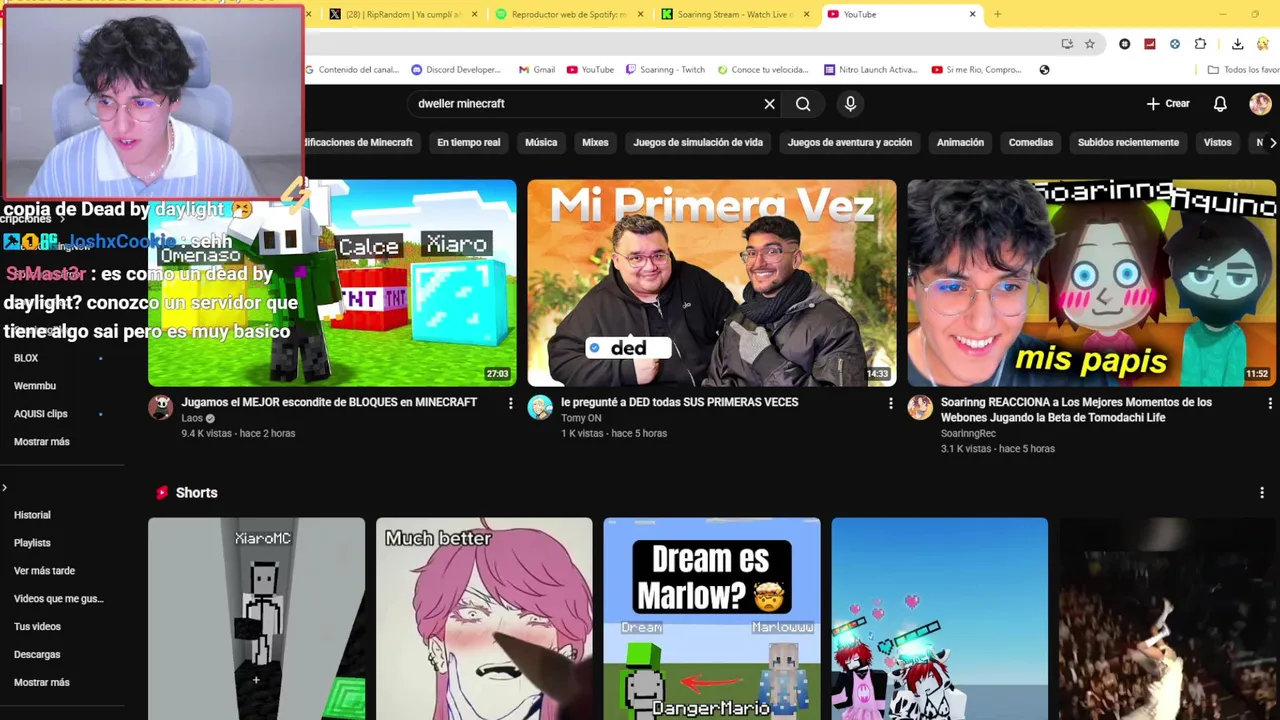Open the Shorts section options menu
Screen dimensions: 1280x720
(1262, 493)
